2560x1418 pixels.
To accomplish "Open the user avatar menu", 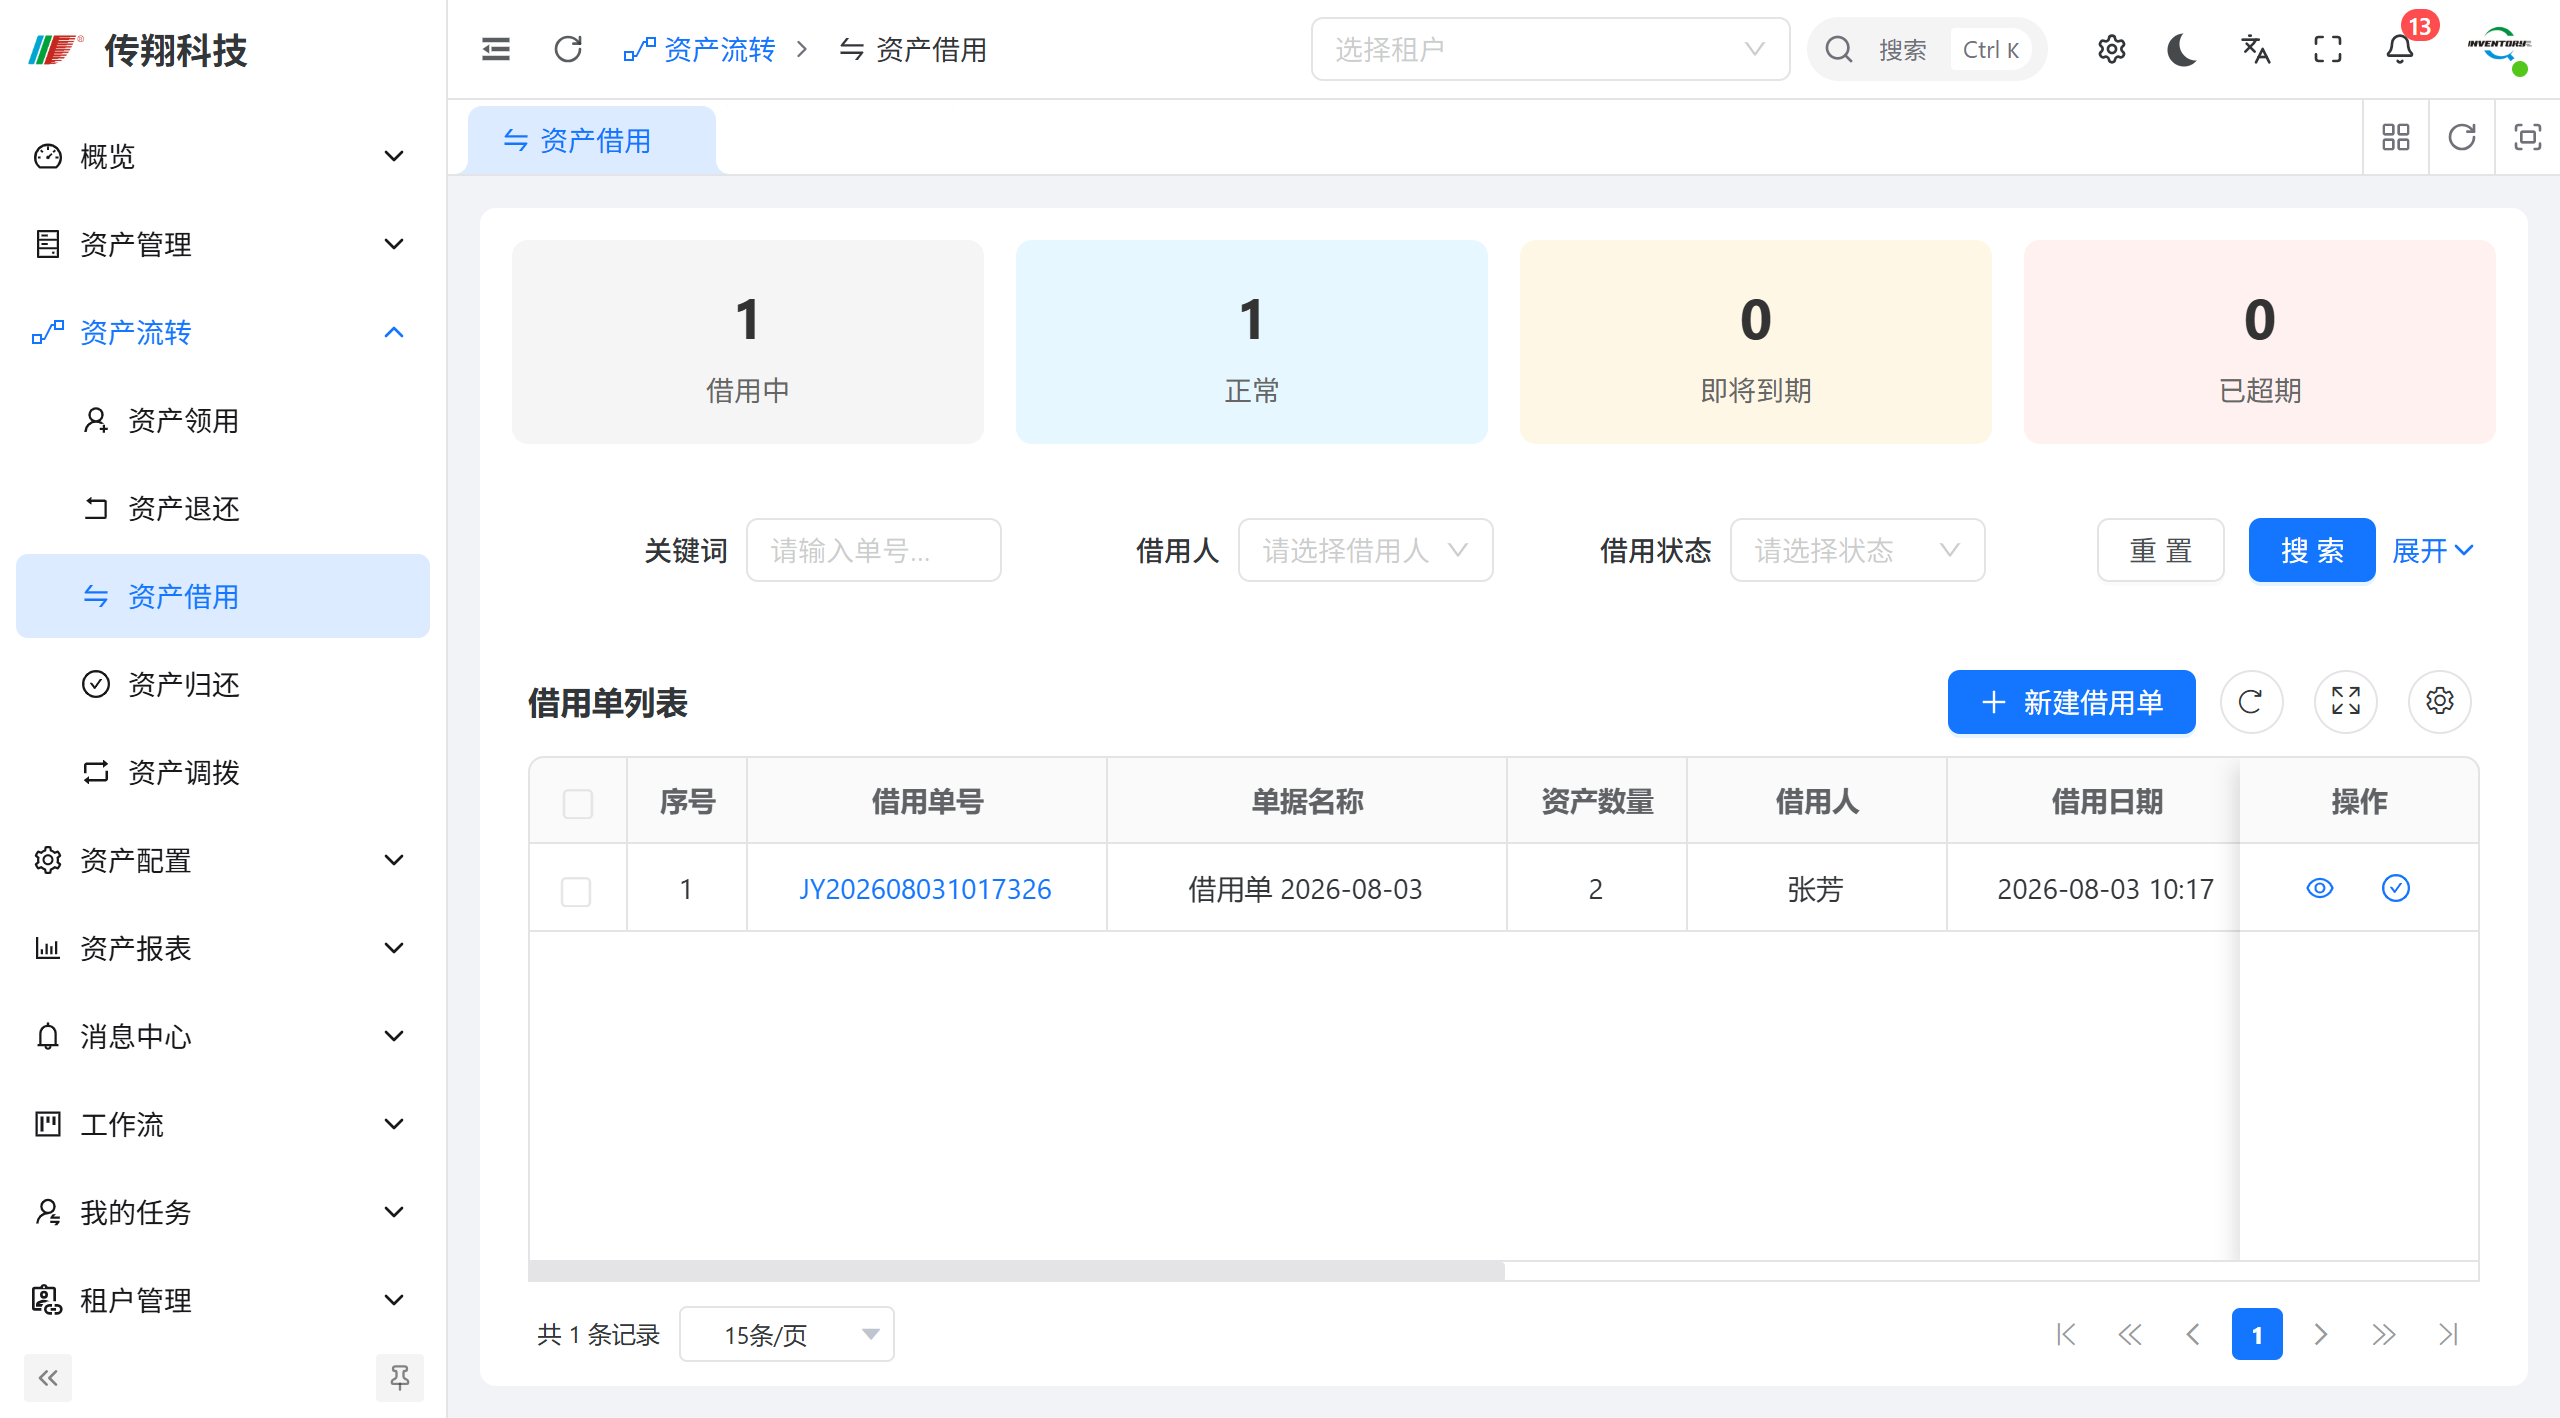I will click(x=2499, y=49).
